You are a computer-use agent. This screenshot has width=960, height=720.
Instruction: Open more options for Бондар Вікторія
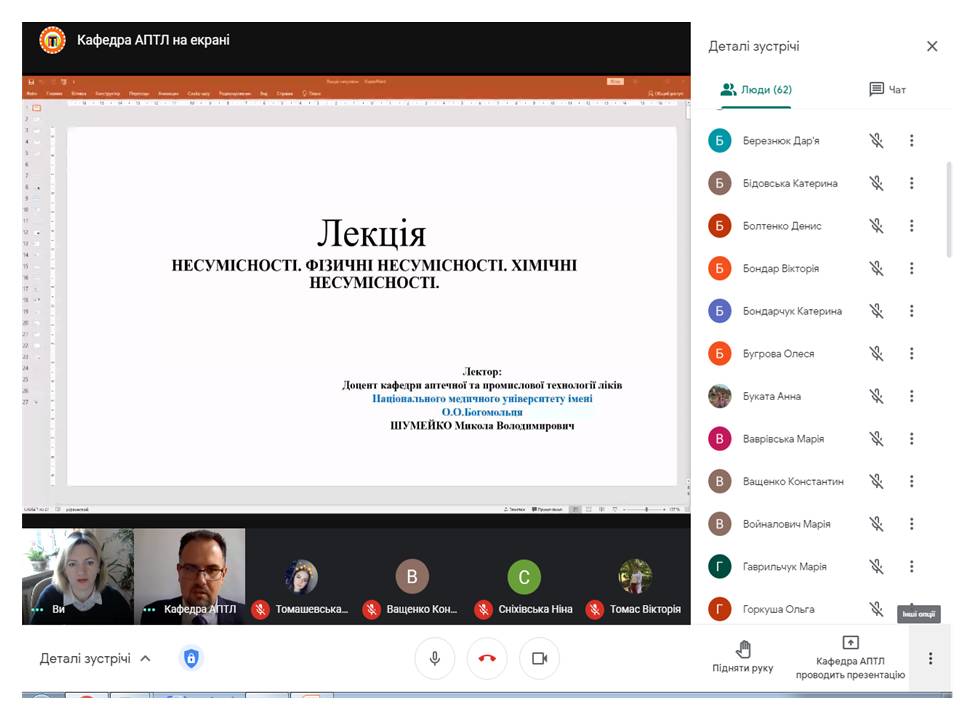click(912, 268)
